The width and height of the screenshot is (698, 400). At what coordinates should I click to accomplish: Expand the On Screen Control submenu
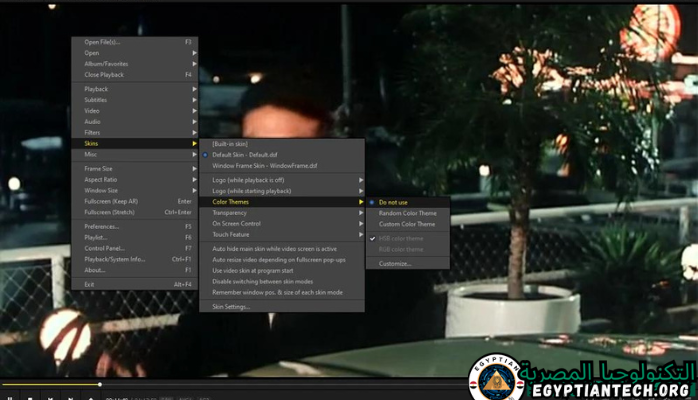tap(236, 223)
